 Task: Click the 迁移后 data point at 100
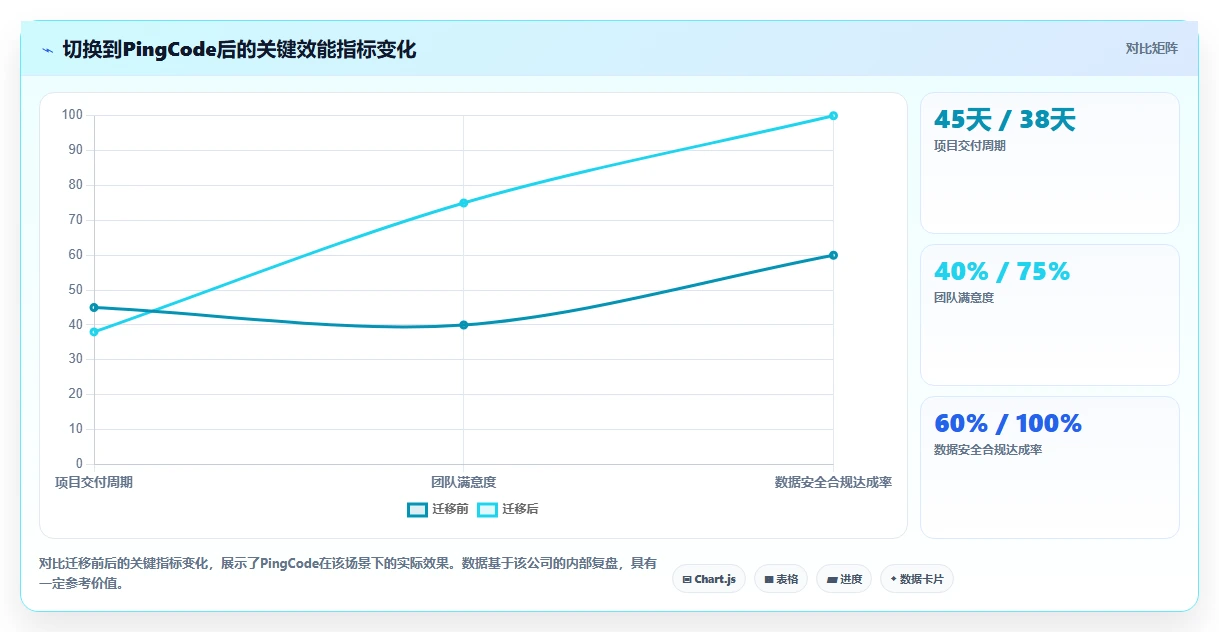(833, 116)
